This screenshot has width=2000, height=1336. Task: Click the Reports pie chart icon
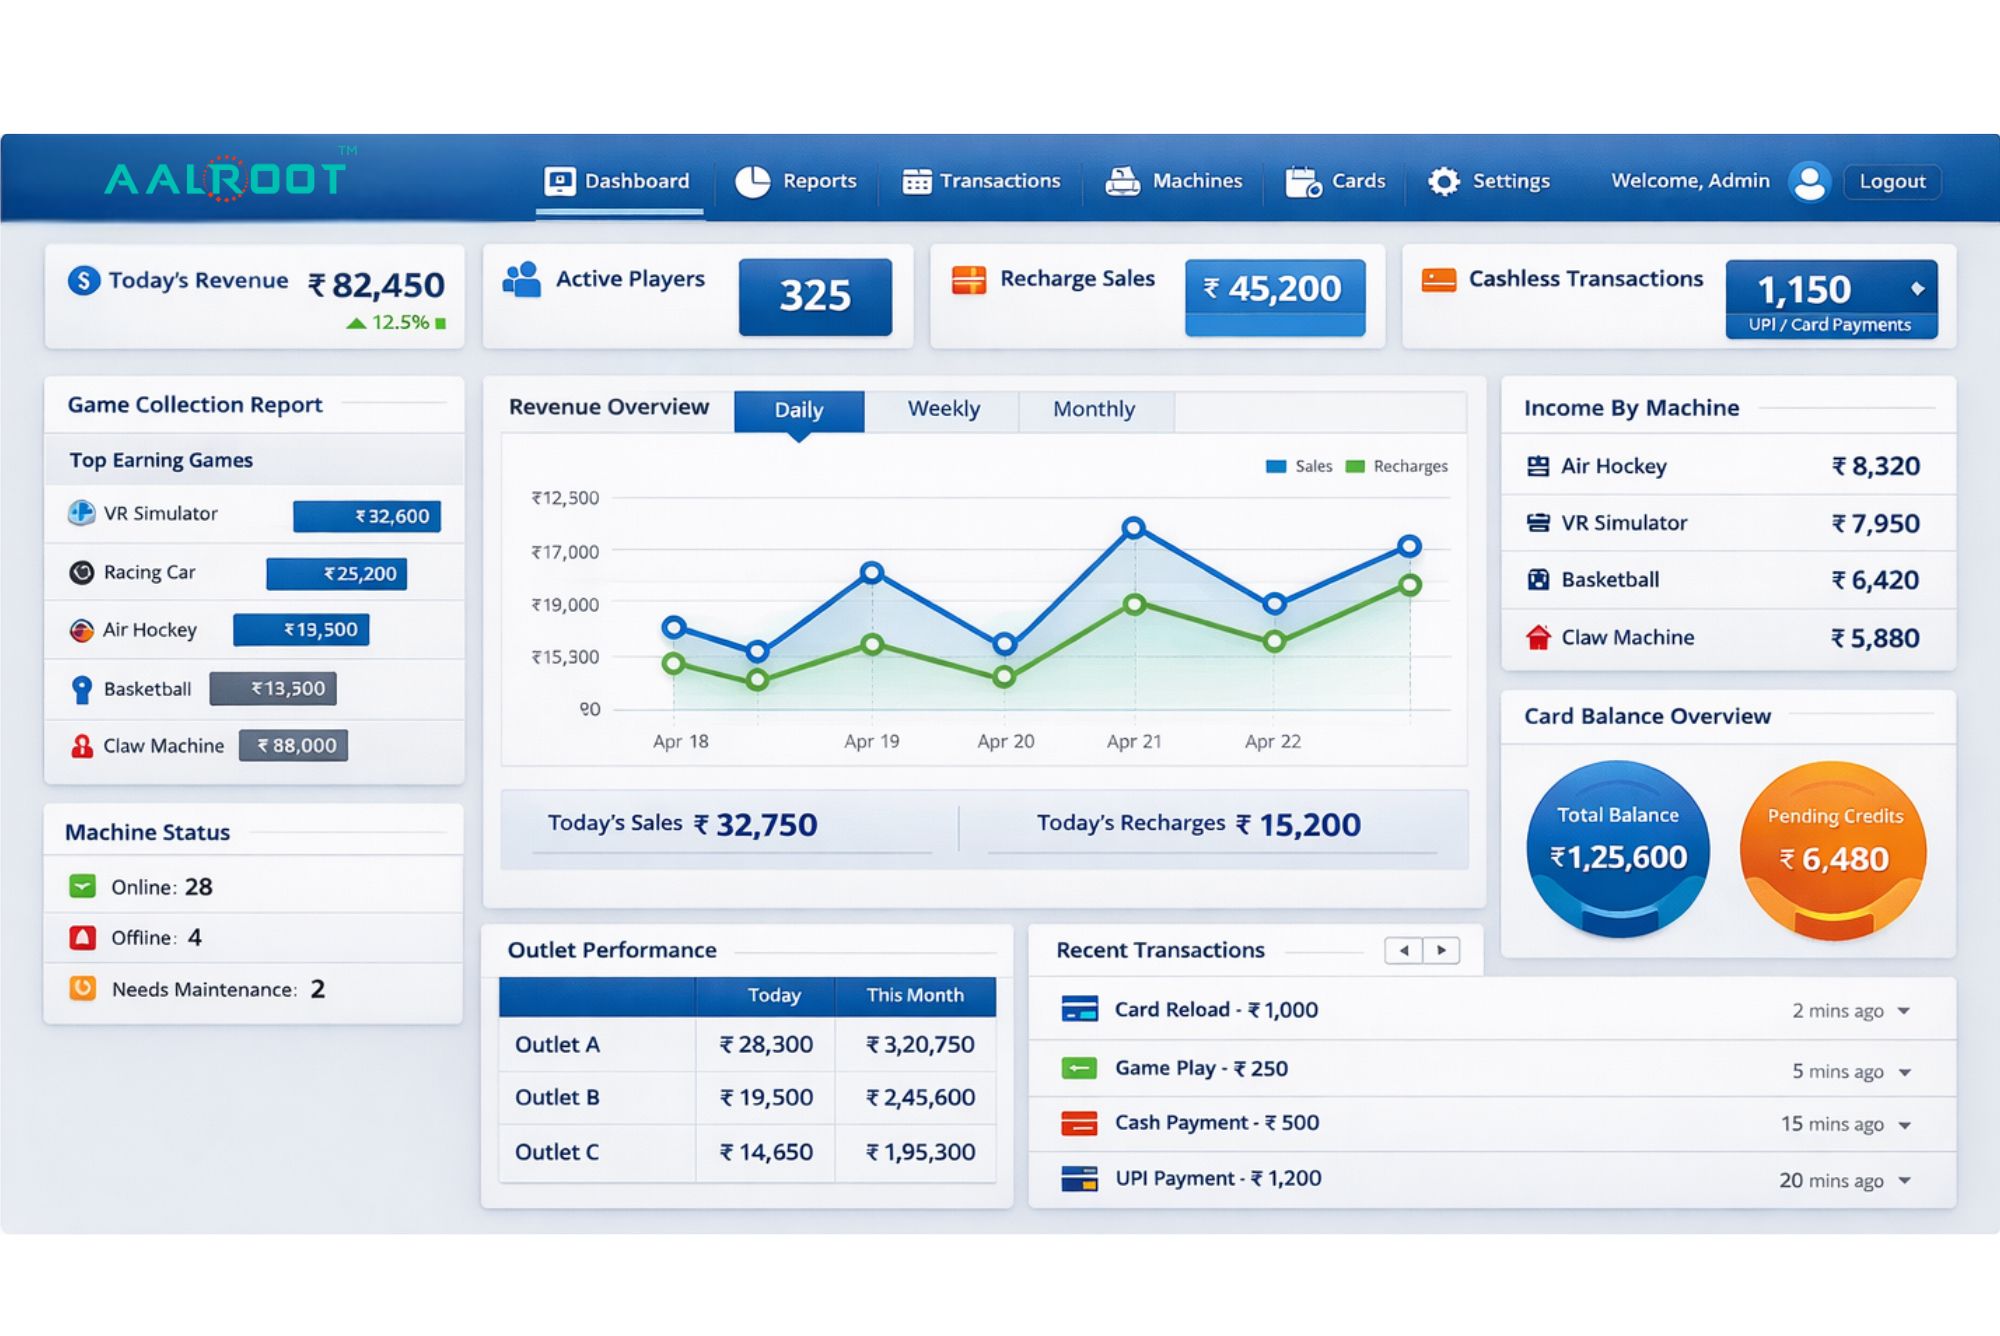click(752, 181)
